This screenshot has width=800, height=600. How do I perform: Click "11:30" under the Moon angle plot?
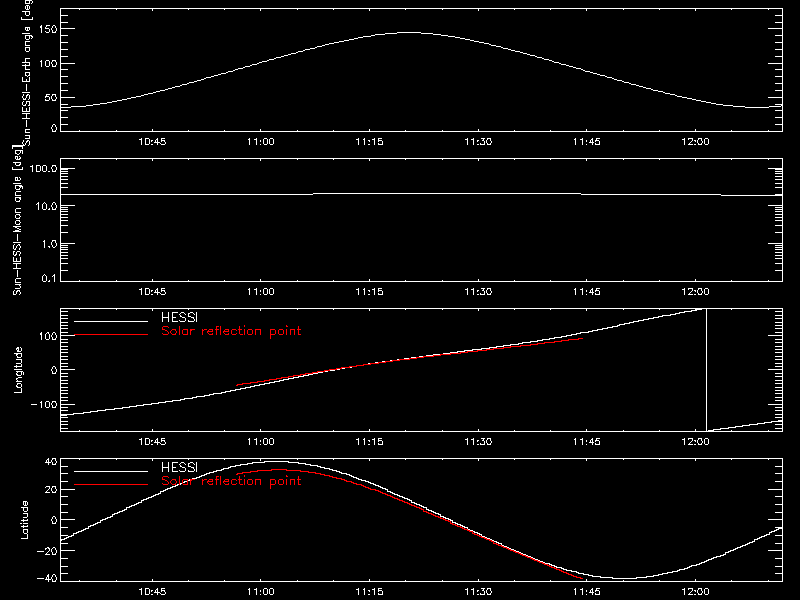[x=478, y=292]
